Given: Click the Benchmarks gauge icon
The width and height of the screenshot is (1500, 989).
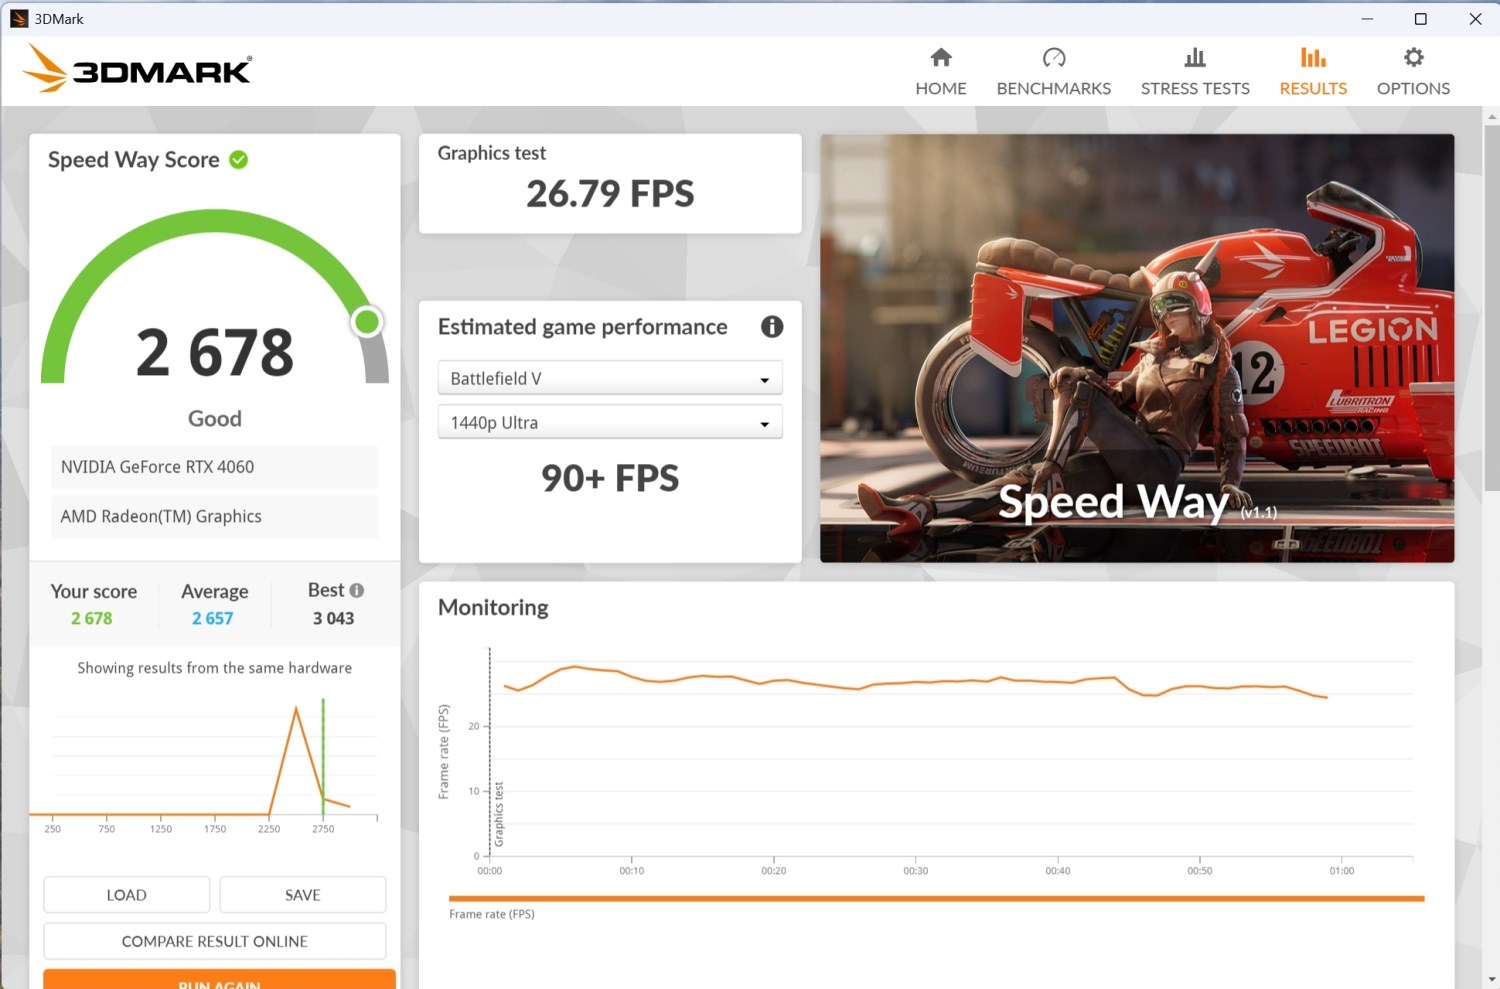Looking at the screenshot, I should (x=1054, y=57).
